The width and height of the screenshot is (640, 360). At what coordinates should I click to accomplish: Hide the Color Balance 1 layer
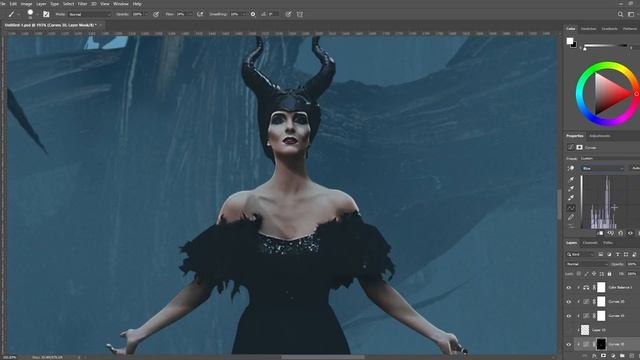569,287
